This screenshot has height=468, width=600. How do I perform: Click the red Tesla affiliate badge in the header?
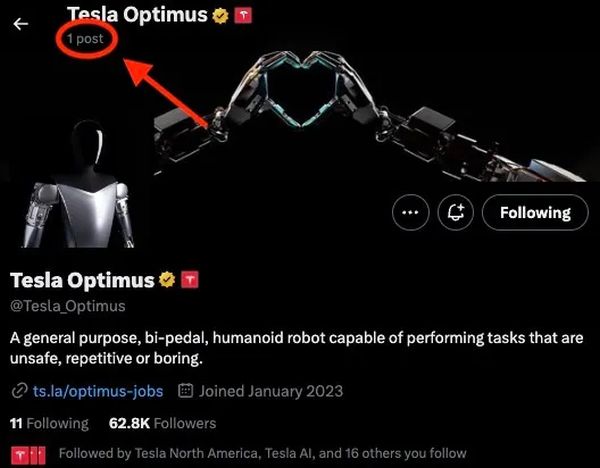point(243,16)
